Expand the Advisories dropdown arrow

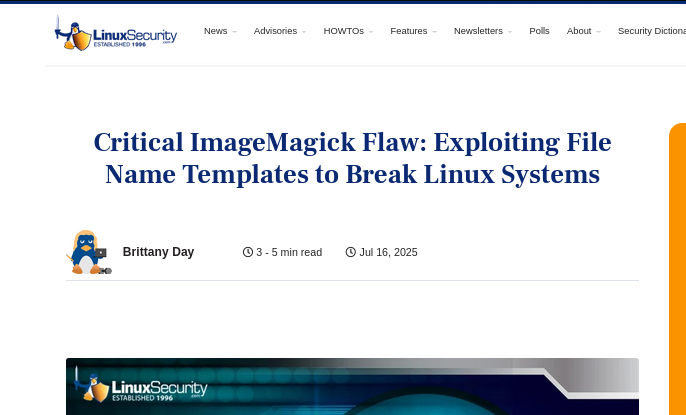pos(304,32)
